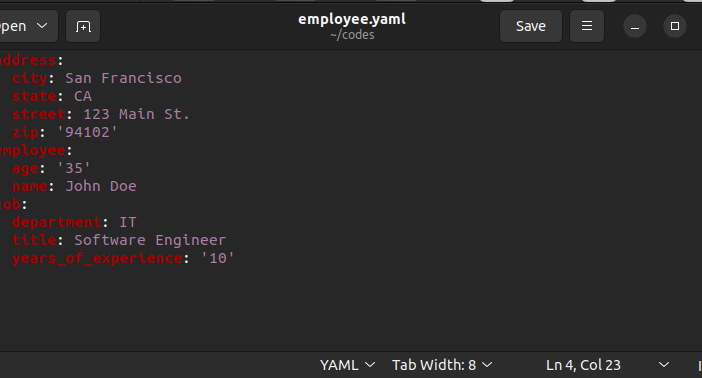
Task: Maximize the editor window
Action: coord(674,26)
